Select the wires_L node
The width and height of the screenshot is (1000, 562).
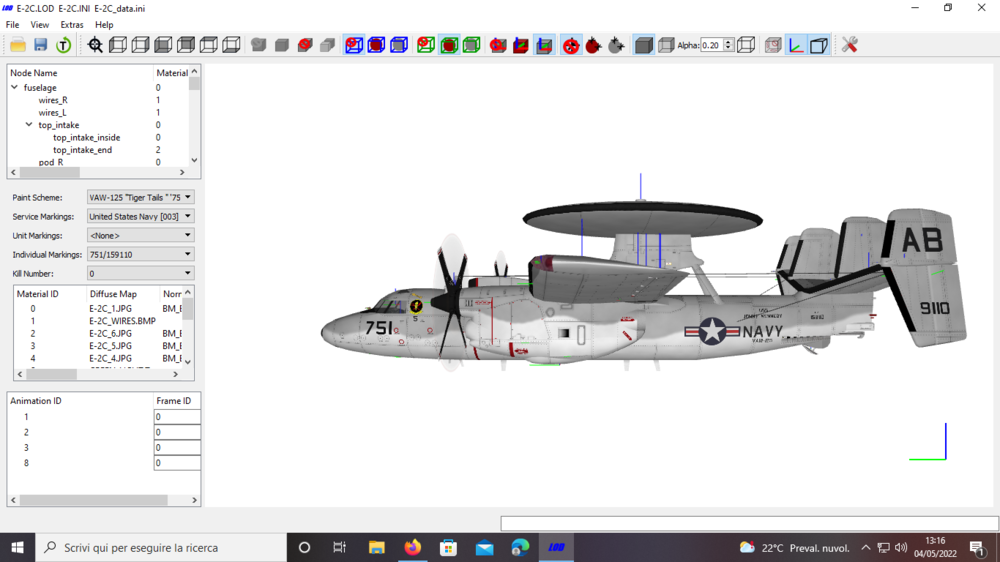[52, 113]
